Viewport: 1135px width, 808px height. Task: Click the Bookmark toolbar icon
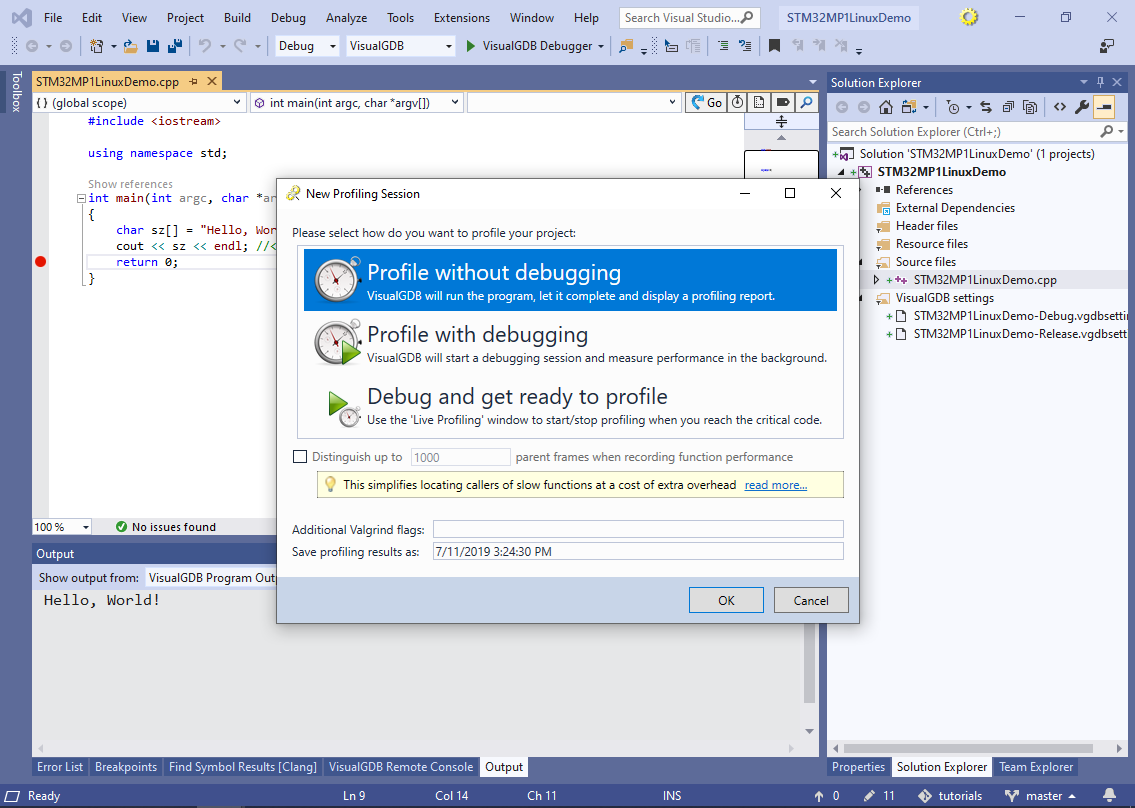(774, 46)
